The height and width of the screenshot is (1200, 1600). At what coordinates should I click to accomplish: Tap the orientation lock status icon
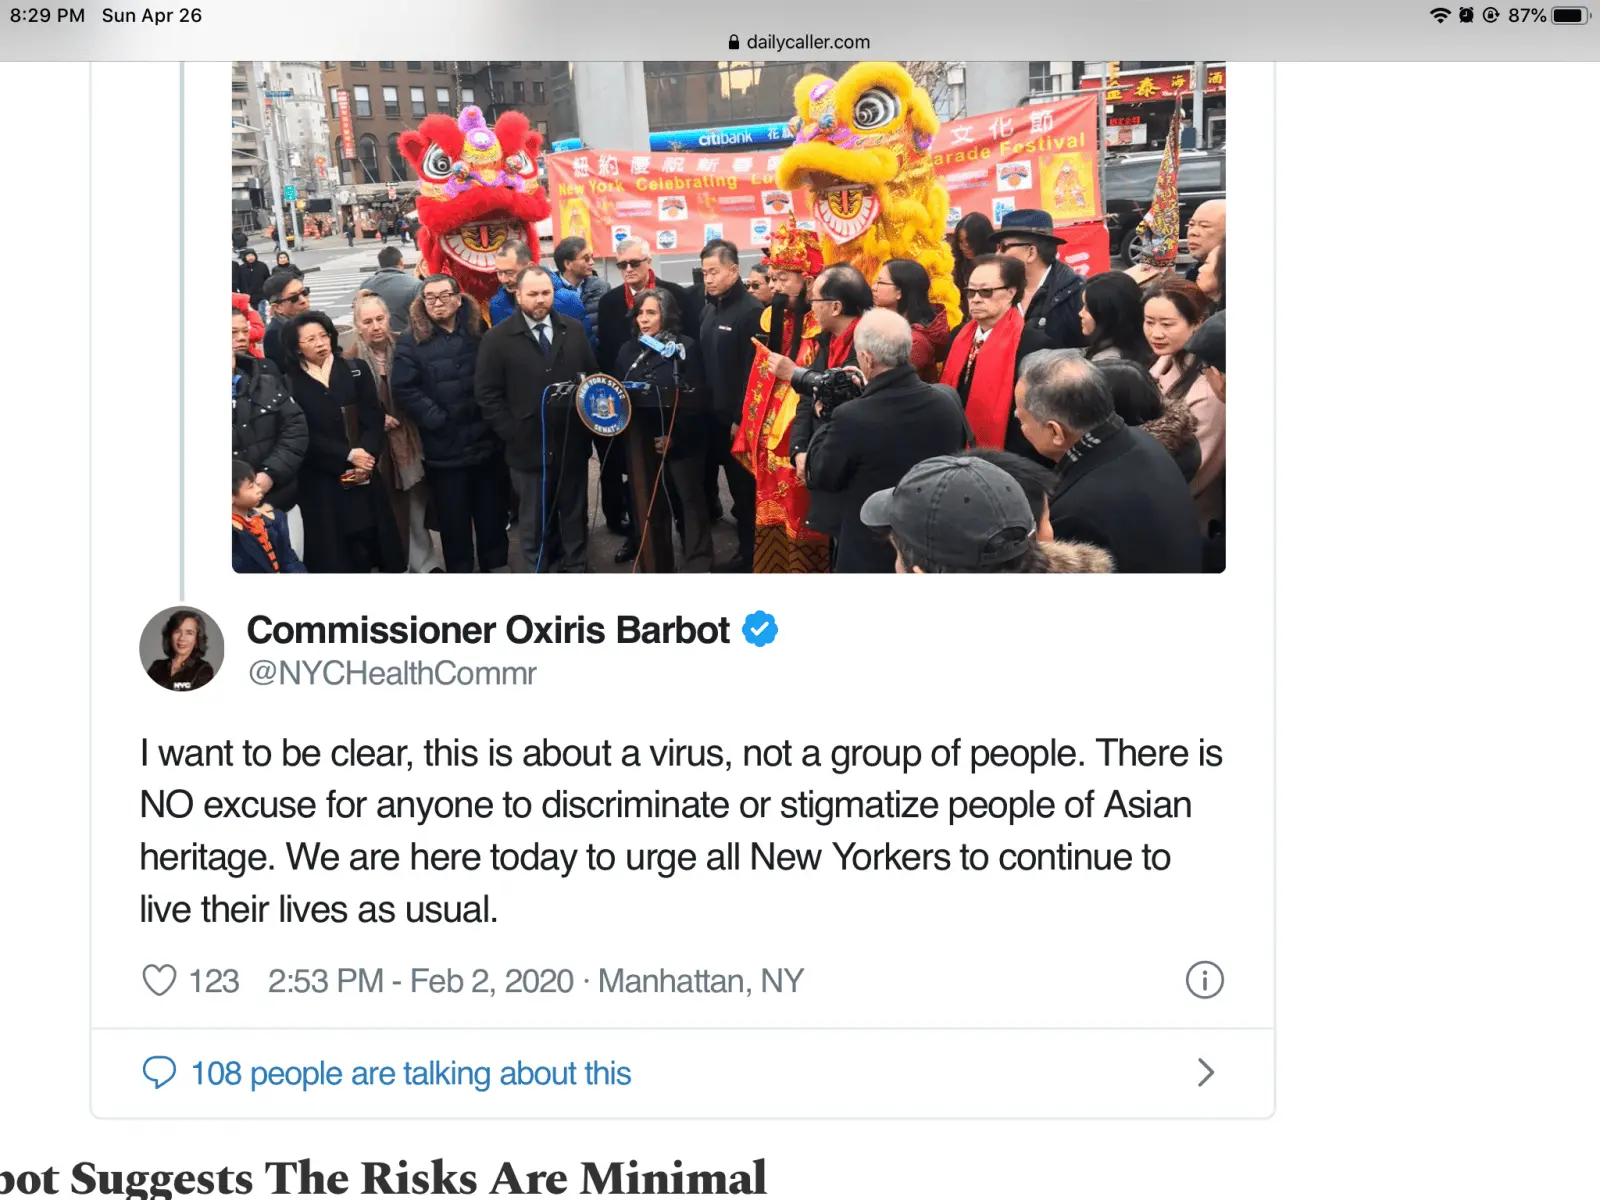point(1491,15)
